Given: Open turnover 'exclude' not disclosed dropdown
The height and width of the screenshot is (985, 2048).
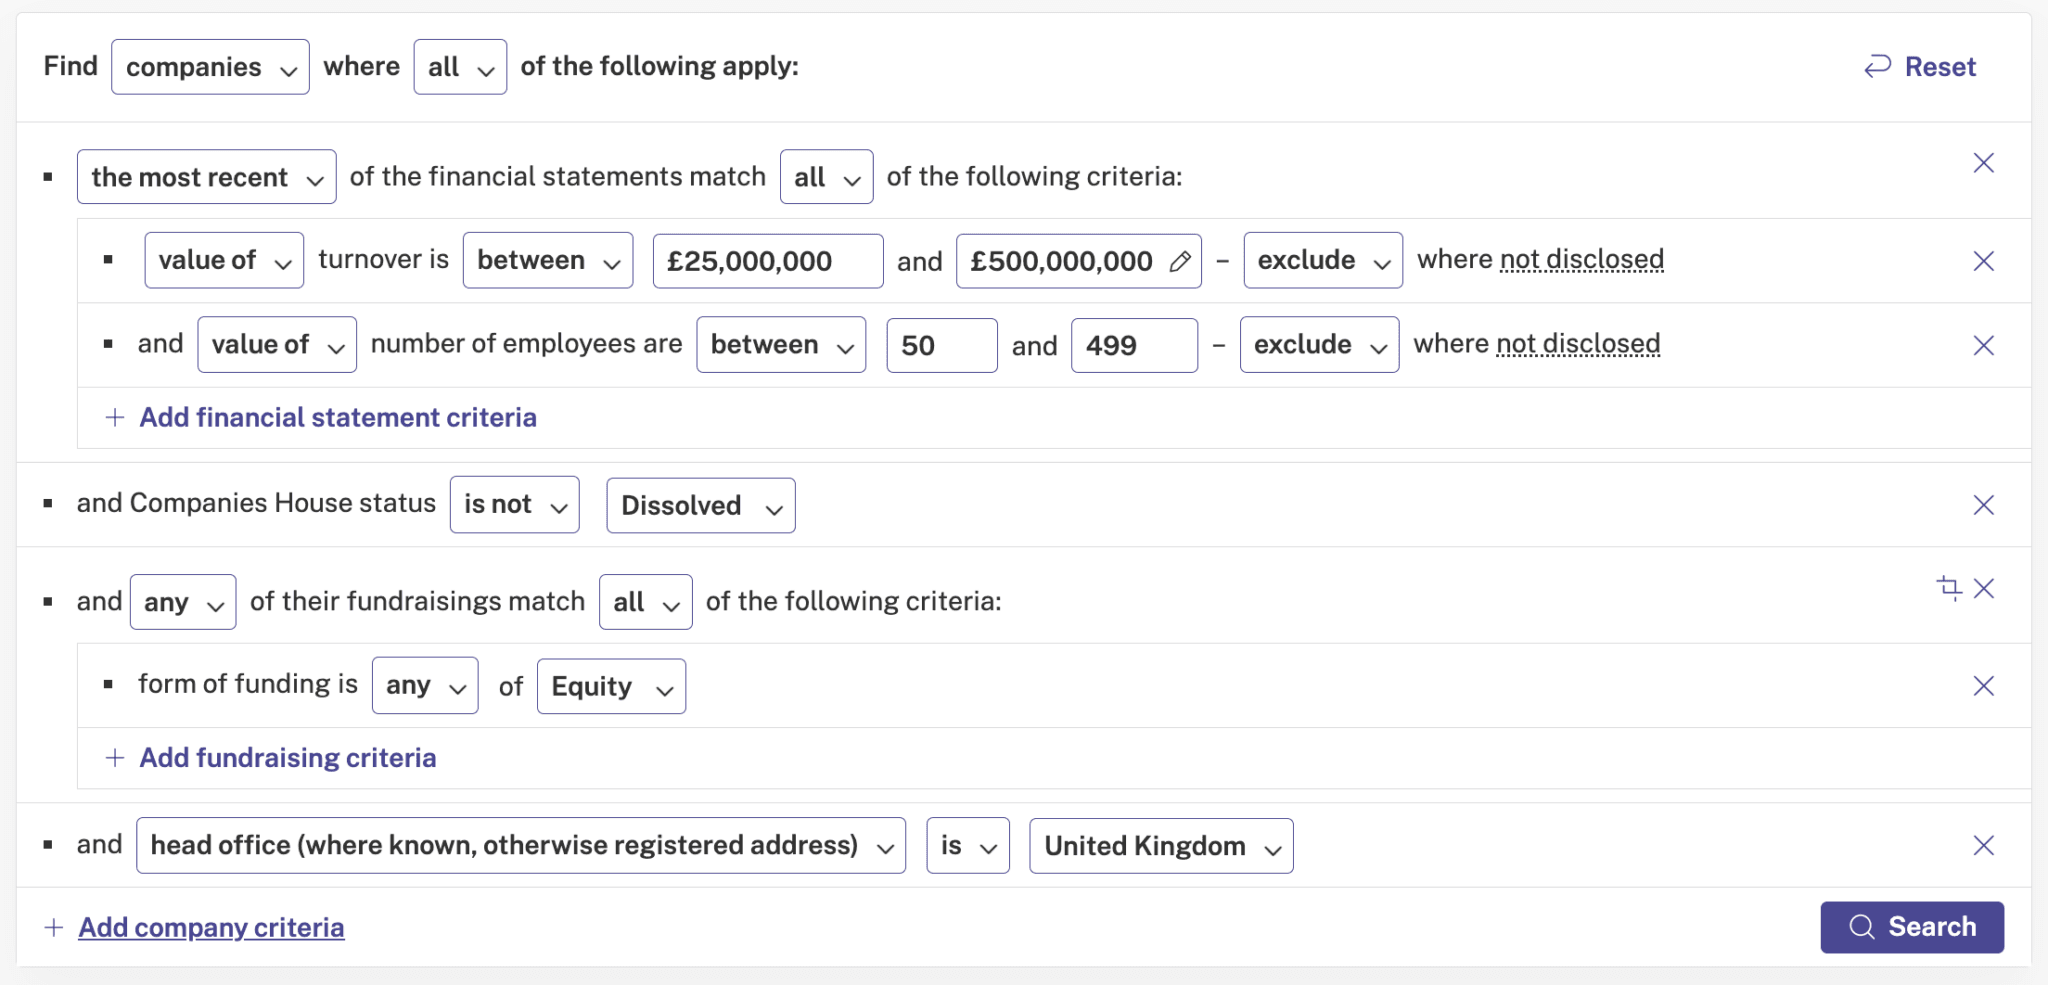Looking at the screenshot, I should (x=1323, y=261).
